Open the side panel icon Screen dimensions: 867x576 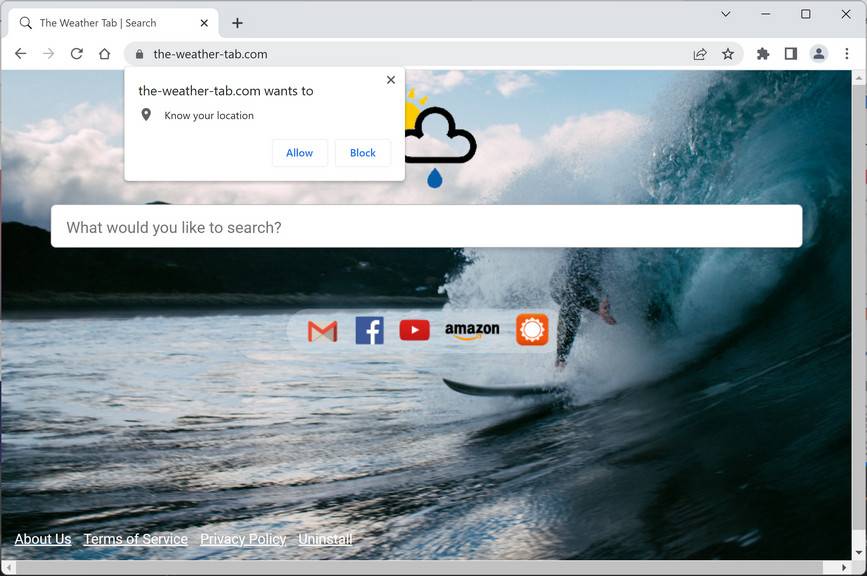[x=791, y=53]
